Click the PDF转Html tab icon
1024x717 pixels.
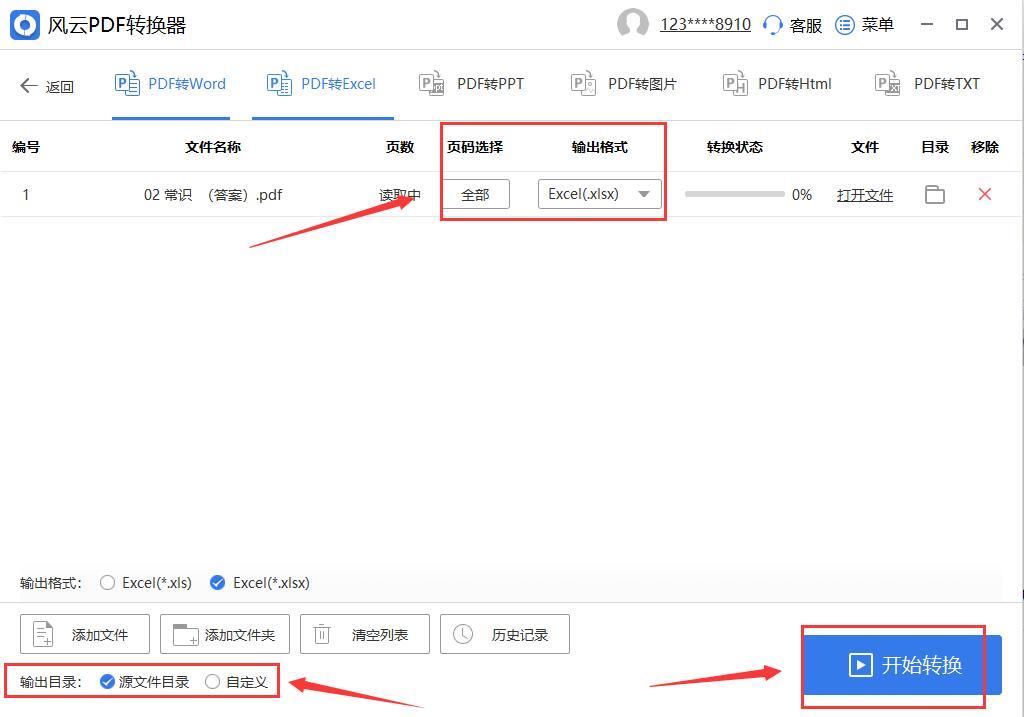735,84
